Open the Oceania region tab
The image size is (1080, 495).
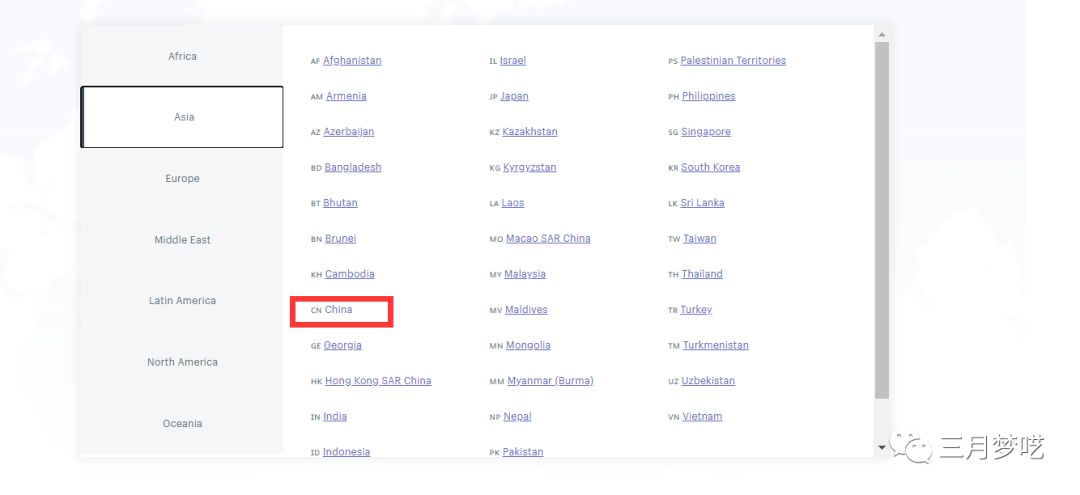pyautogui.click(x=182, y=424)
